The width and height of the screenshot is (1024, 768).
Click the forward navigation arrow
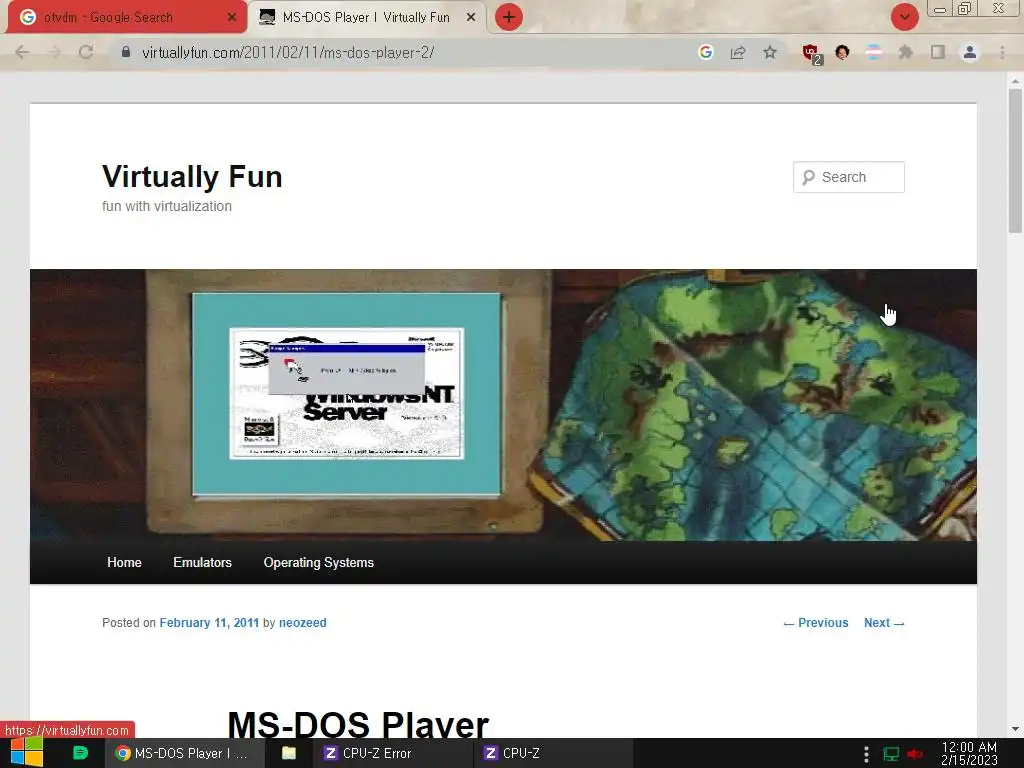pos(54,52)
